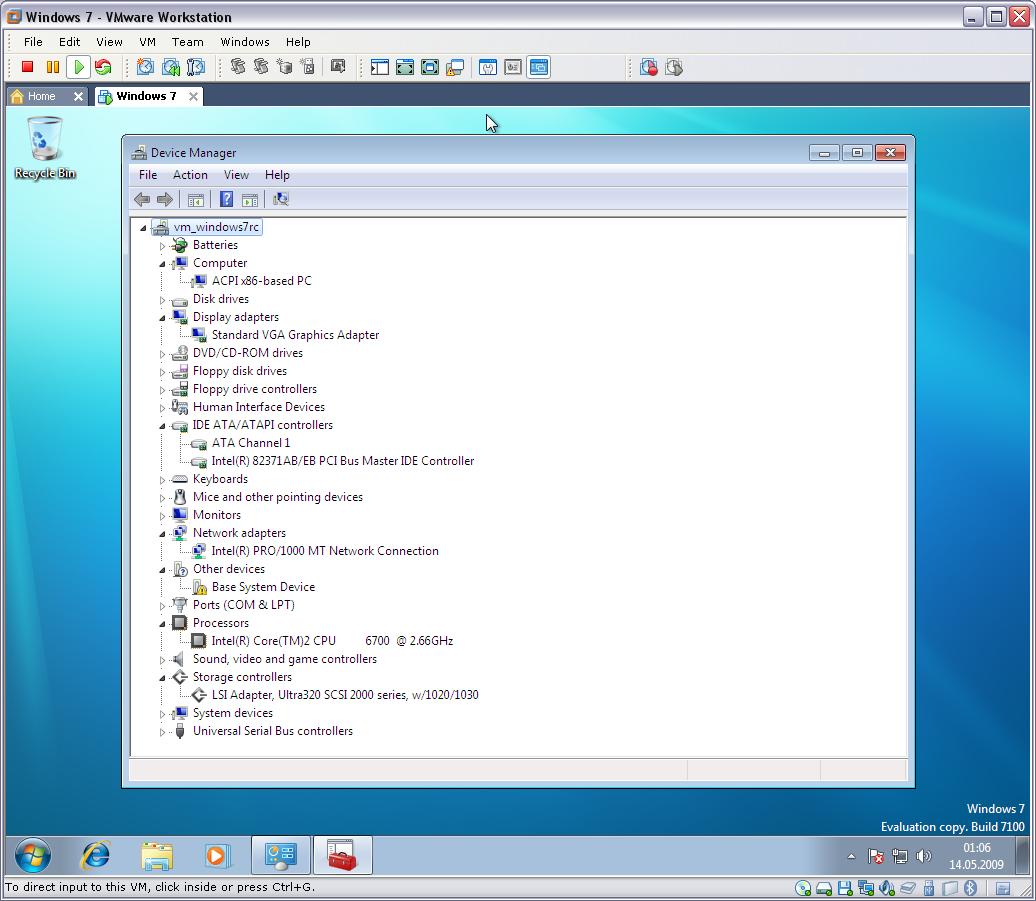
Task: Select ATA Channel 1 entry
Action: (x=251, y=443)
